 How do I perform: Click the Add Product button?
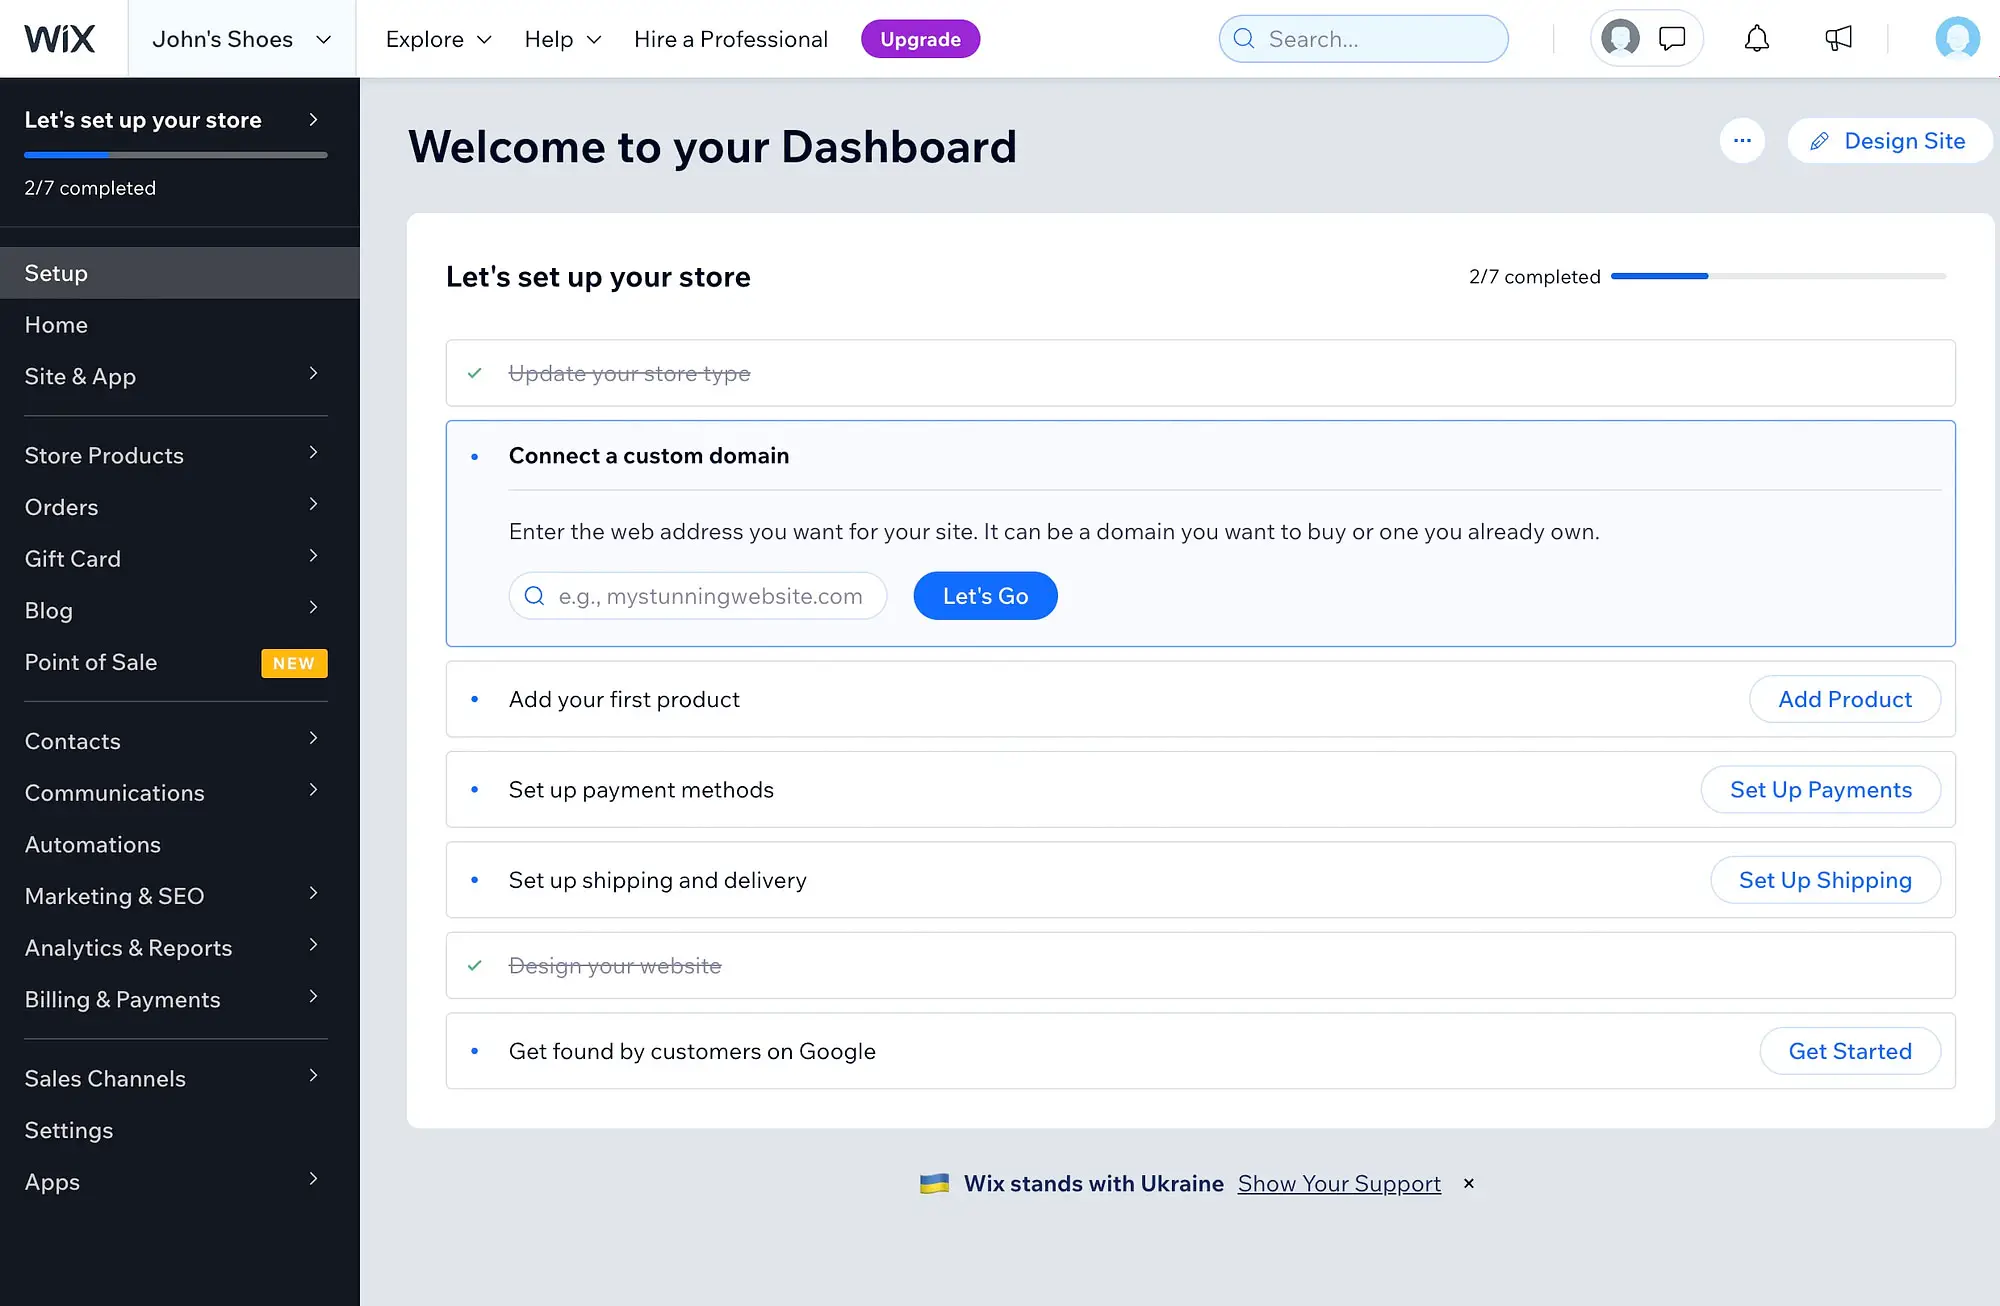tap(1844, 698)
